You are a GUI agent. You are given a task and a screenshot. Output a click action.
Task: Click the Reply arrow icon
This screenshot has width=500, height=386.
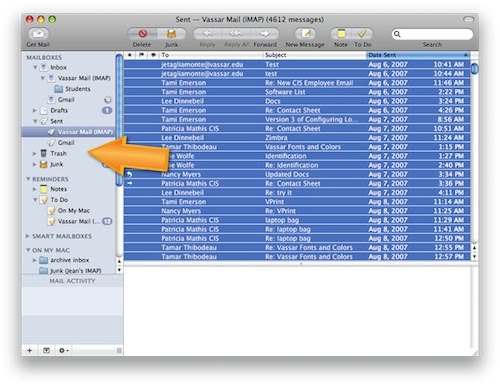pos(208,33)
